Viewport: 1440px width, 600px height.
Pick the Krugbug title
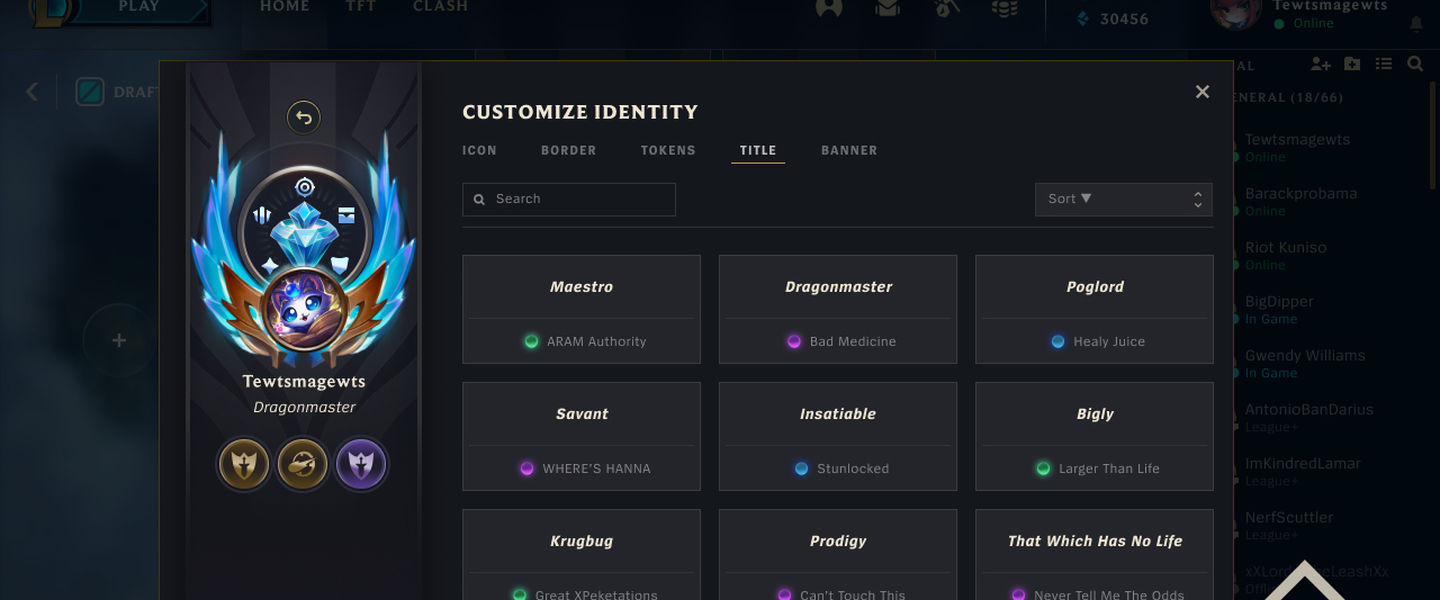581,555
